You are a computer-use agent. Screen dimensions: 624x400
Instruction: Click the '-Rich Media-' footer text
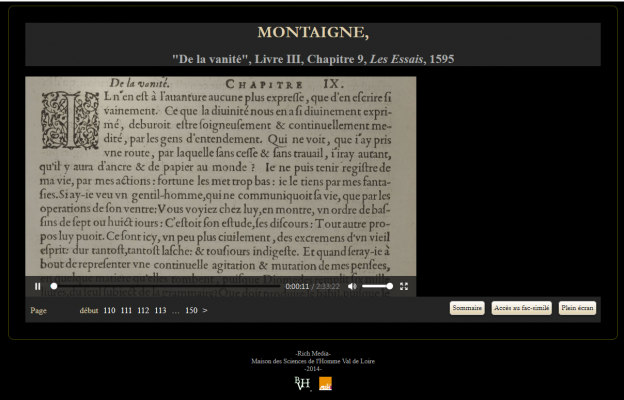(313, 353)
